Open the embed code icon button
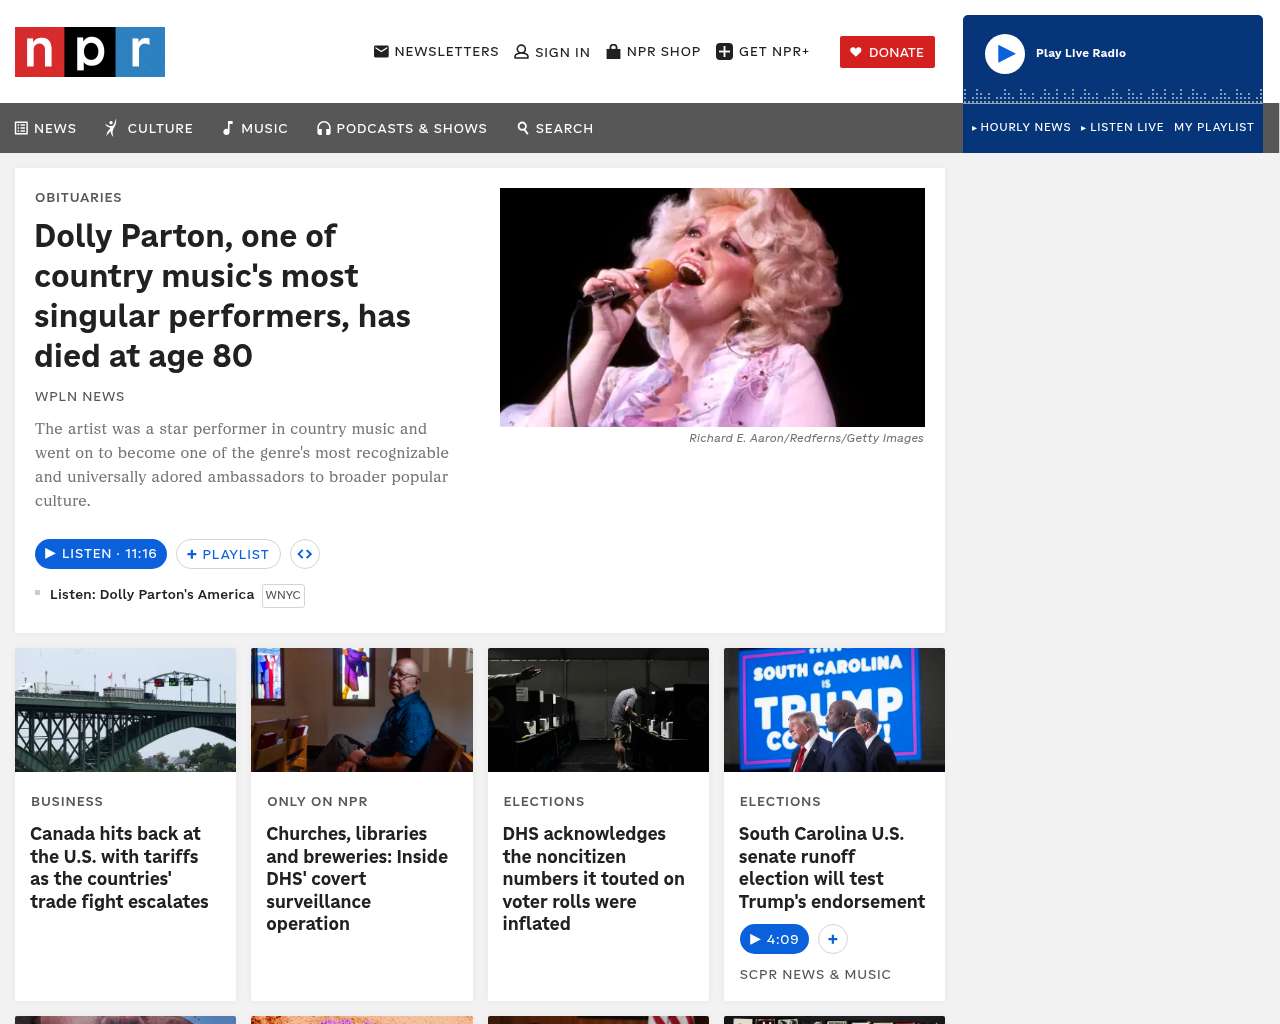The image size is (1280, 1024). tap(305, 554)
